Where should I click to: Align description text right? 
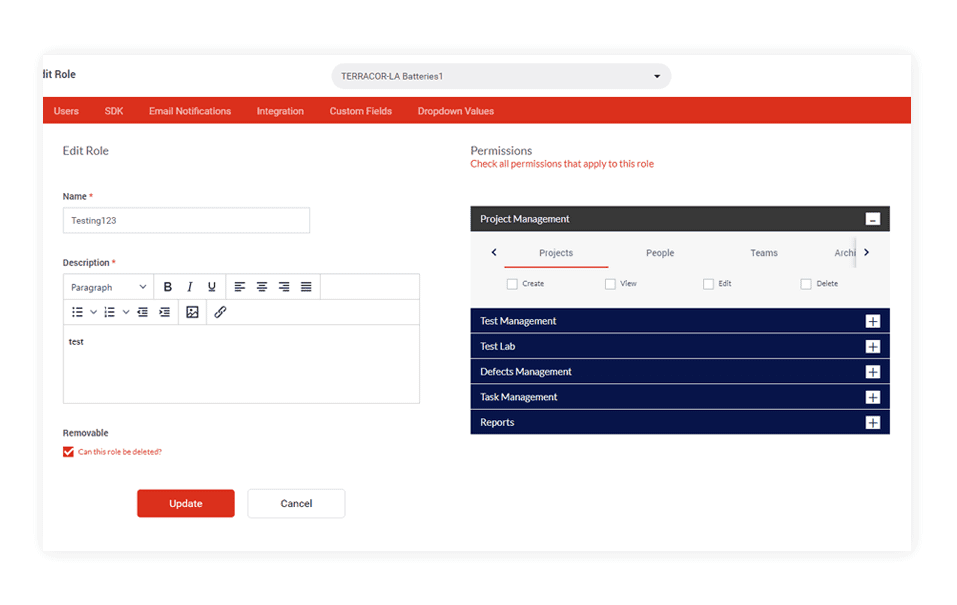click(x=284, y=287)
